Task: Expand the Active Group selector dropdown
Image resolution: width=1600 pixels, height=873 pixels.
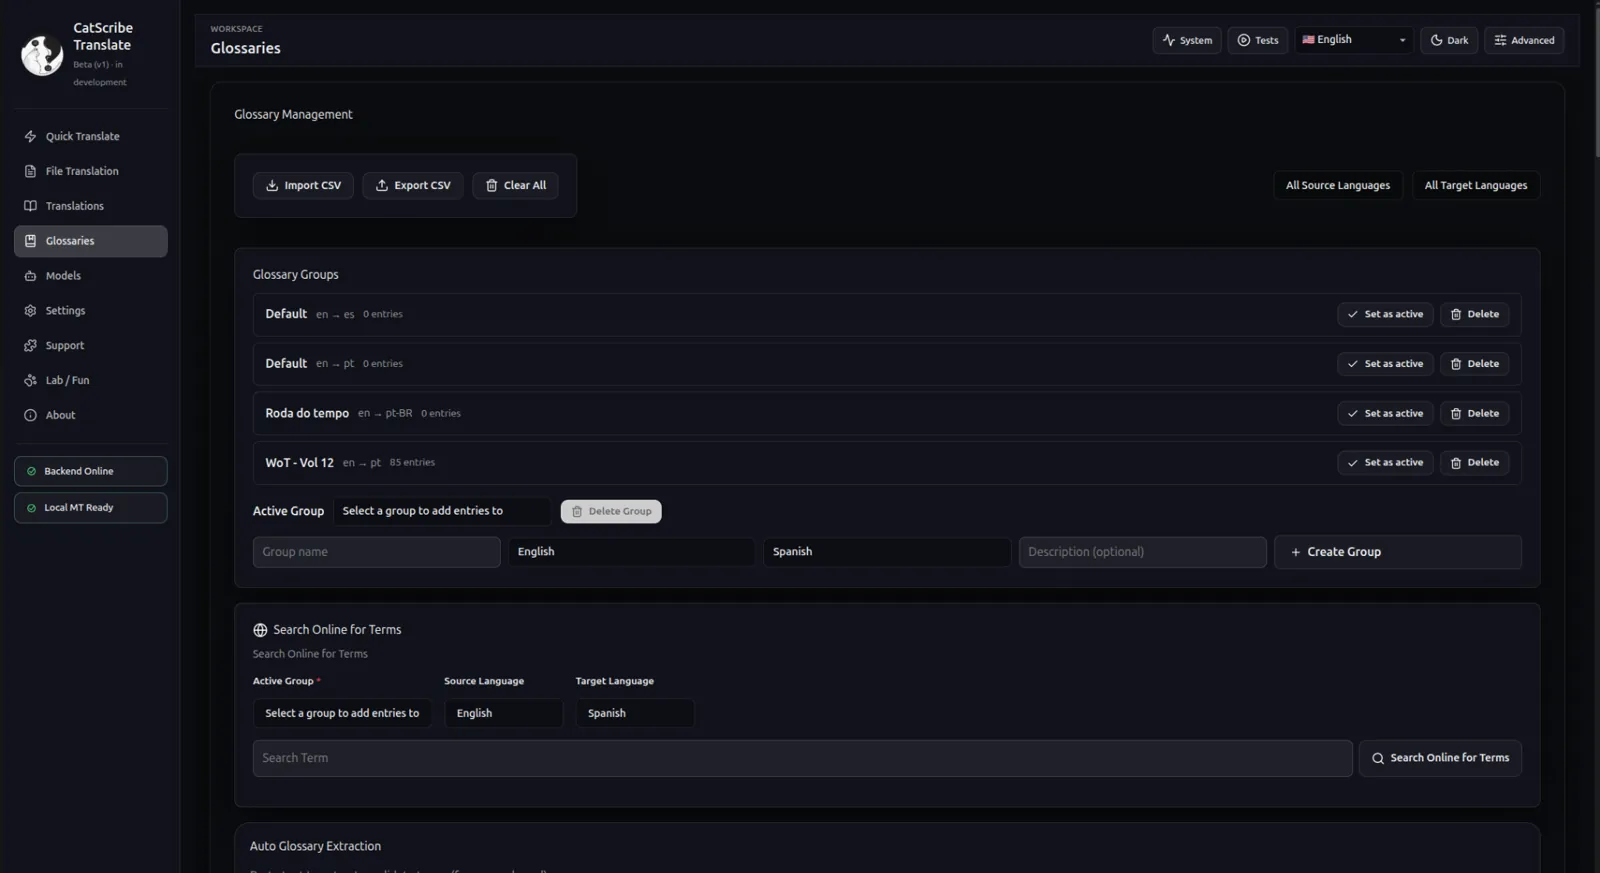Action: (441, 511)
